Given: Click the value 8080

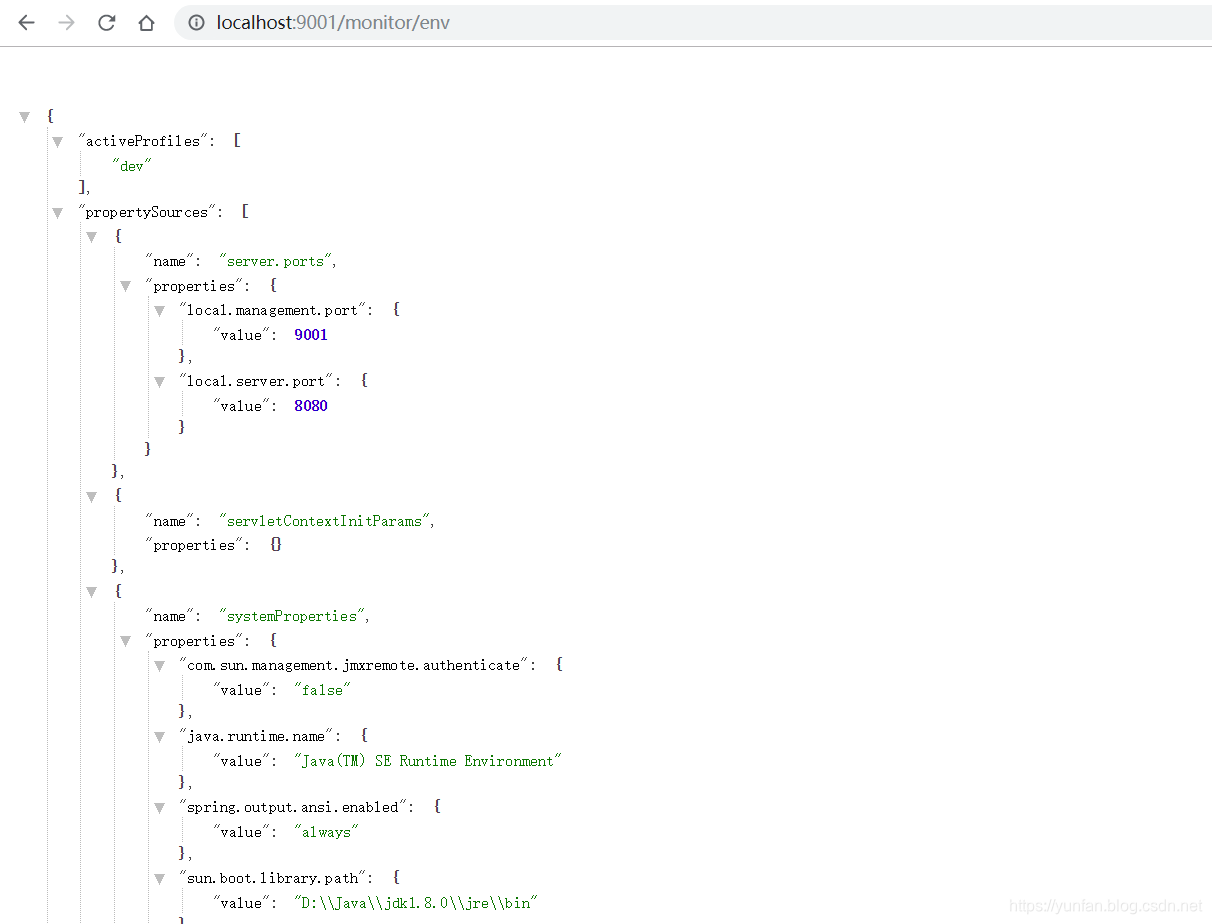Looking at the screenshot, I should click(311, 406).
